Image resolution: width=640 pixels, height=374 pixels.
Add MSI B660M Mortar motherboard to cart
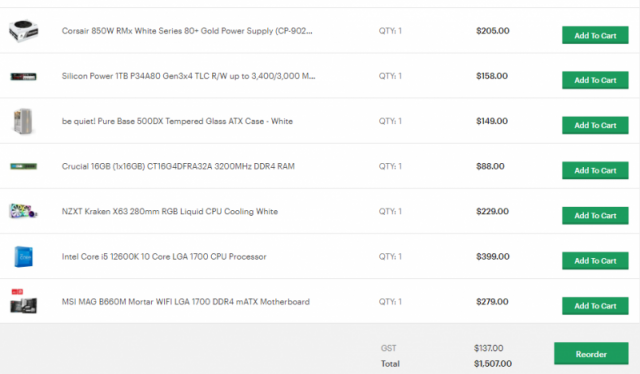595,306
